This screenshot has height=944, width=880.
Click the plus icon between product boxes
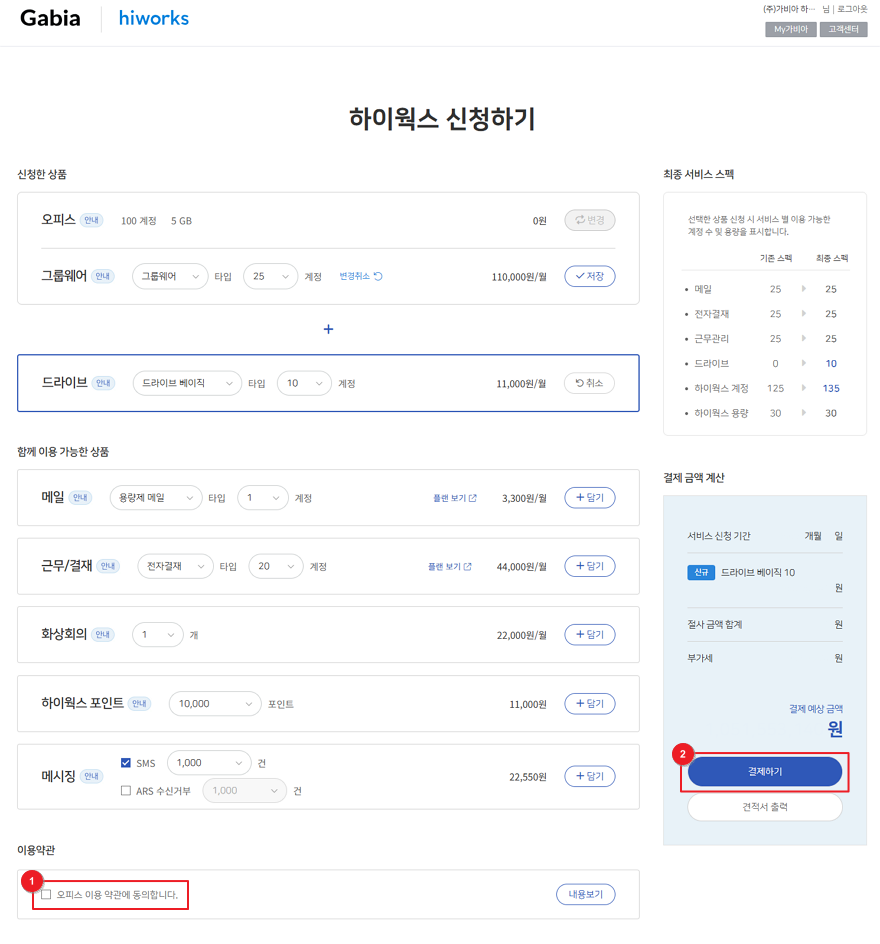328,329
